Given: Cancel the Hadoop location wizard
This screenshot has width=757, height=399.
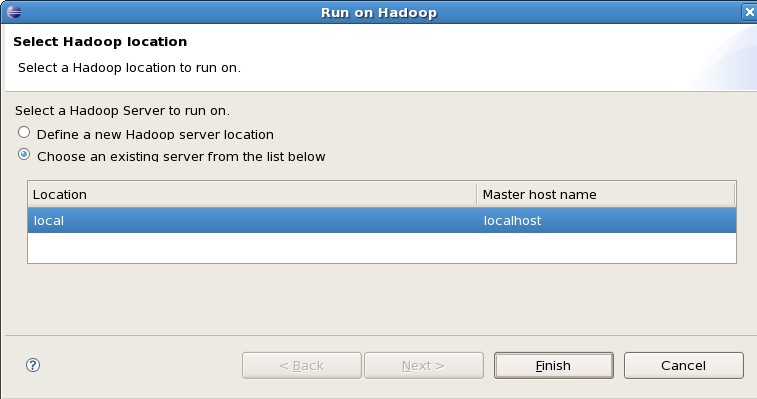Looking at the screenshot, I should click(683, 366).
